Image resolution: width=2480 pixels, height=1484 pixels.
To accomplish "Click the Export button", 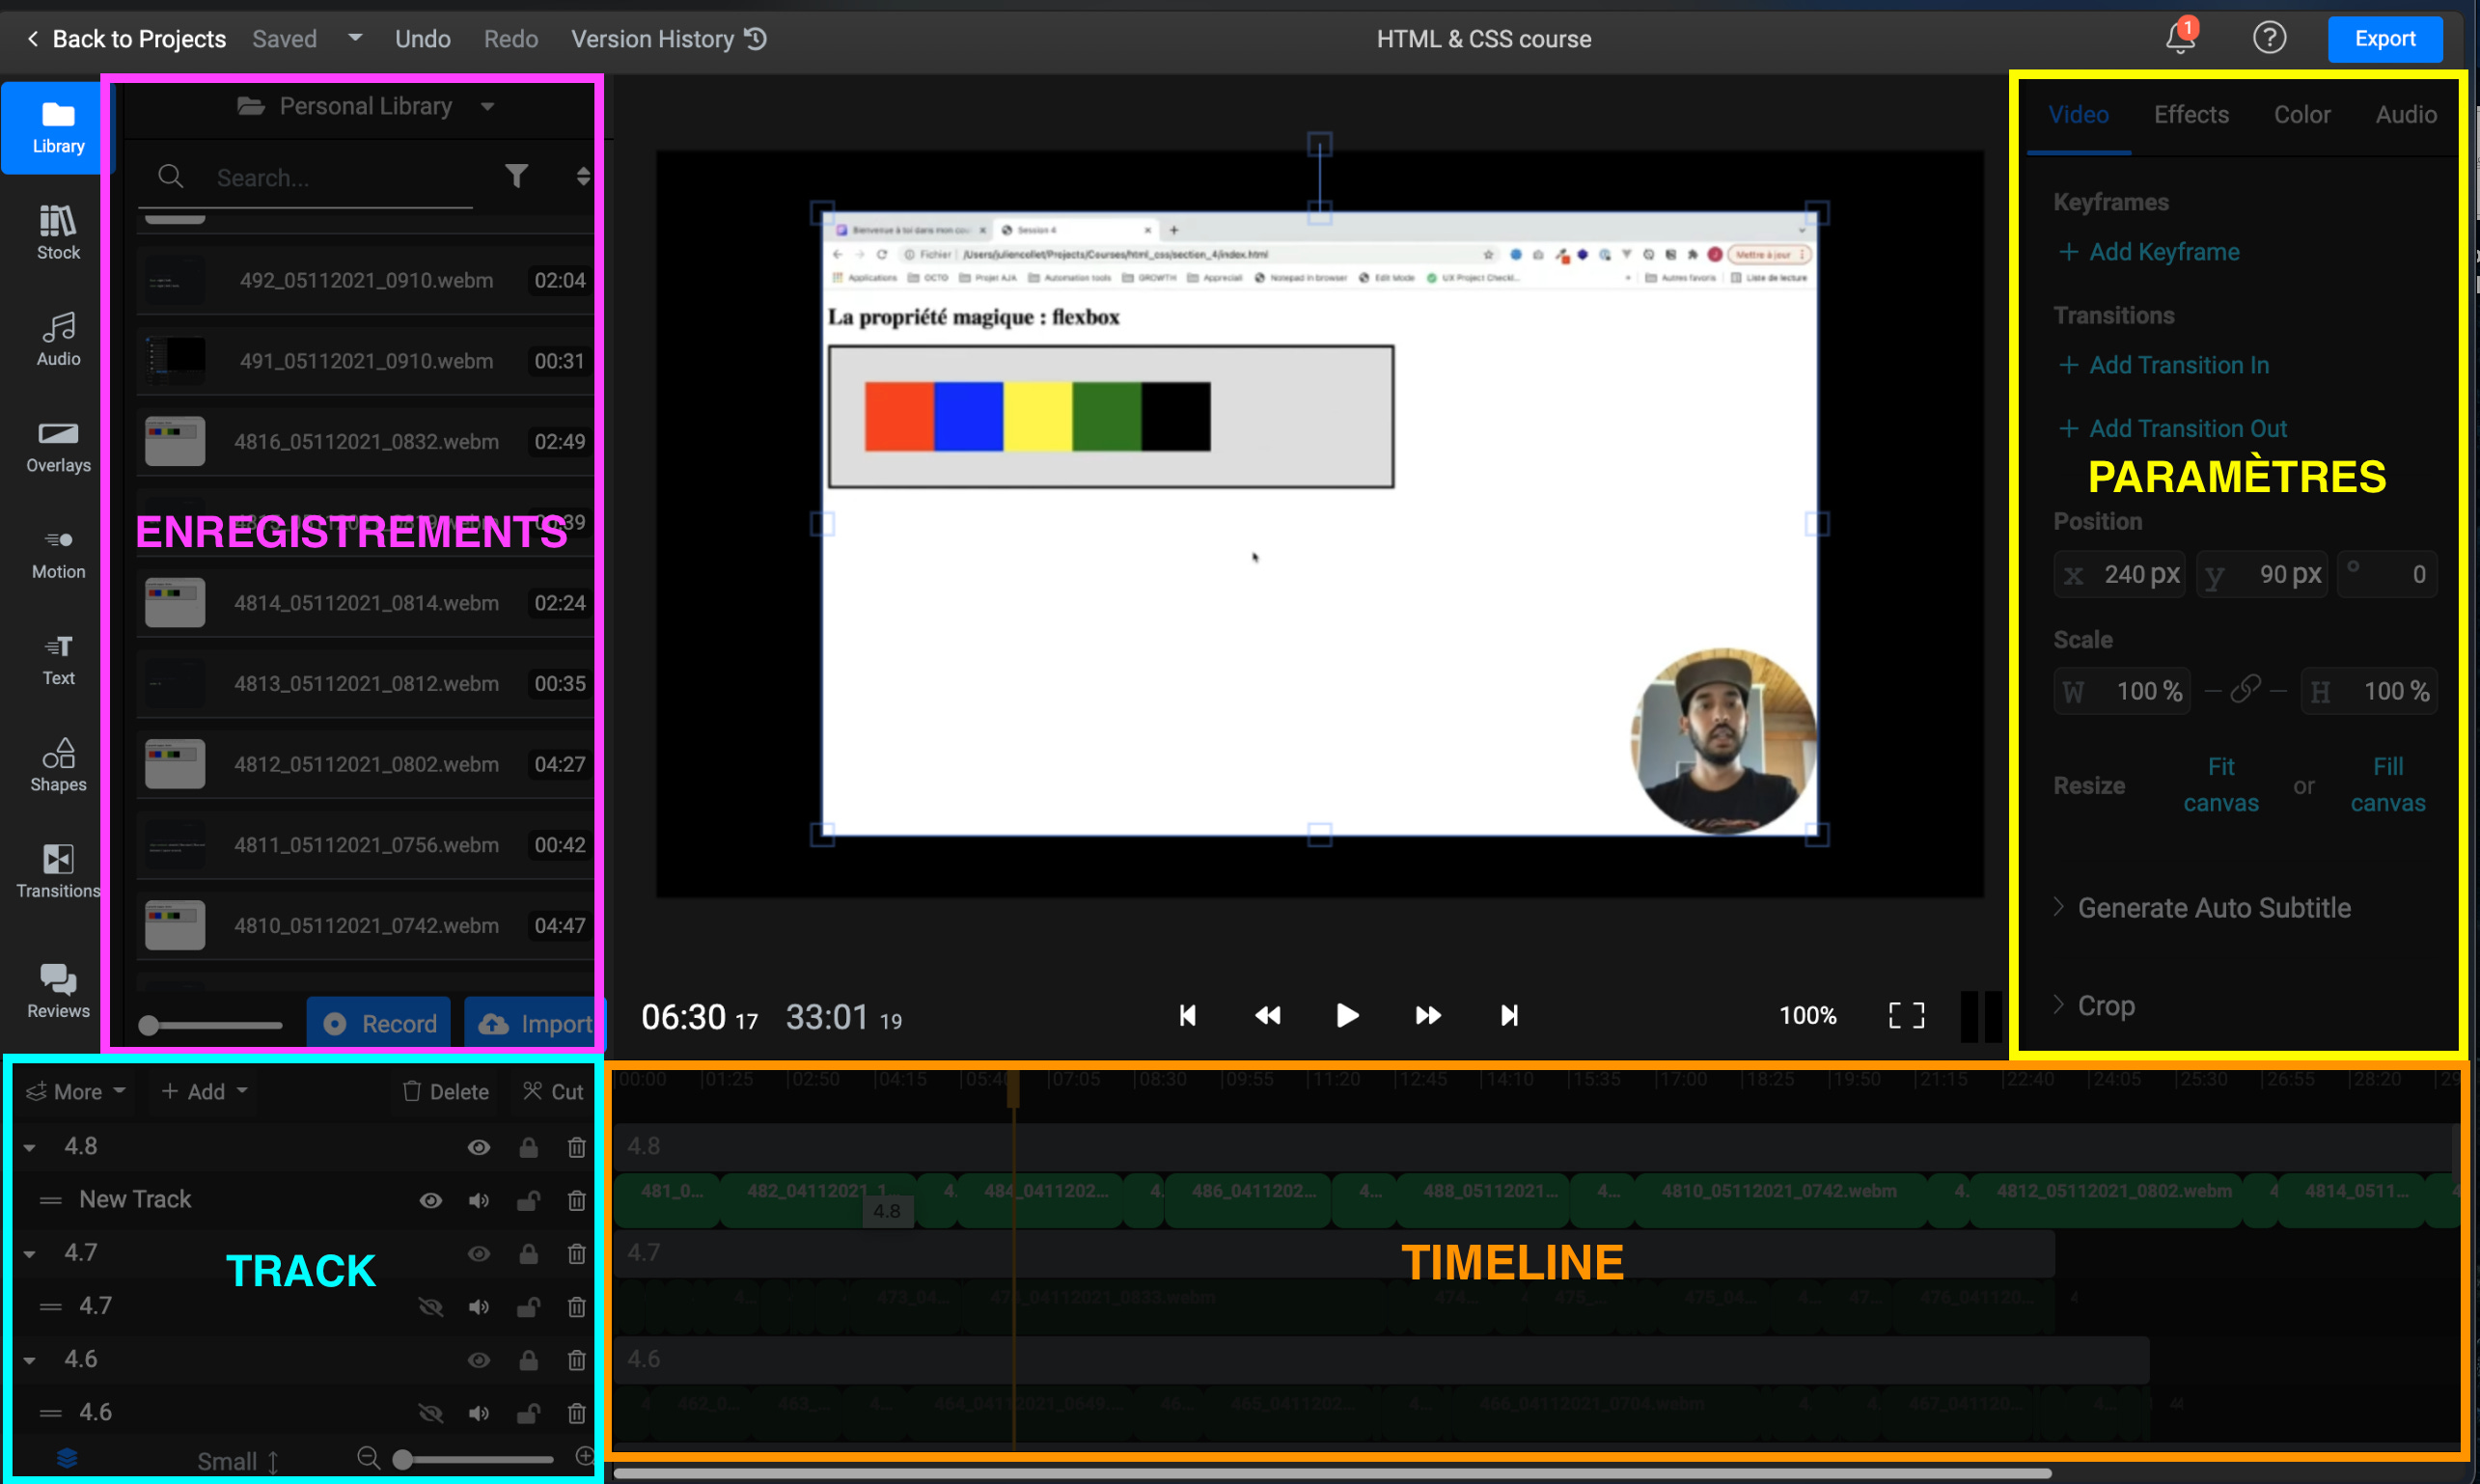I will pyautogui.click(x=2384, y=39).
